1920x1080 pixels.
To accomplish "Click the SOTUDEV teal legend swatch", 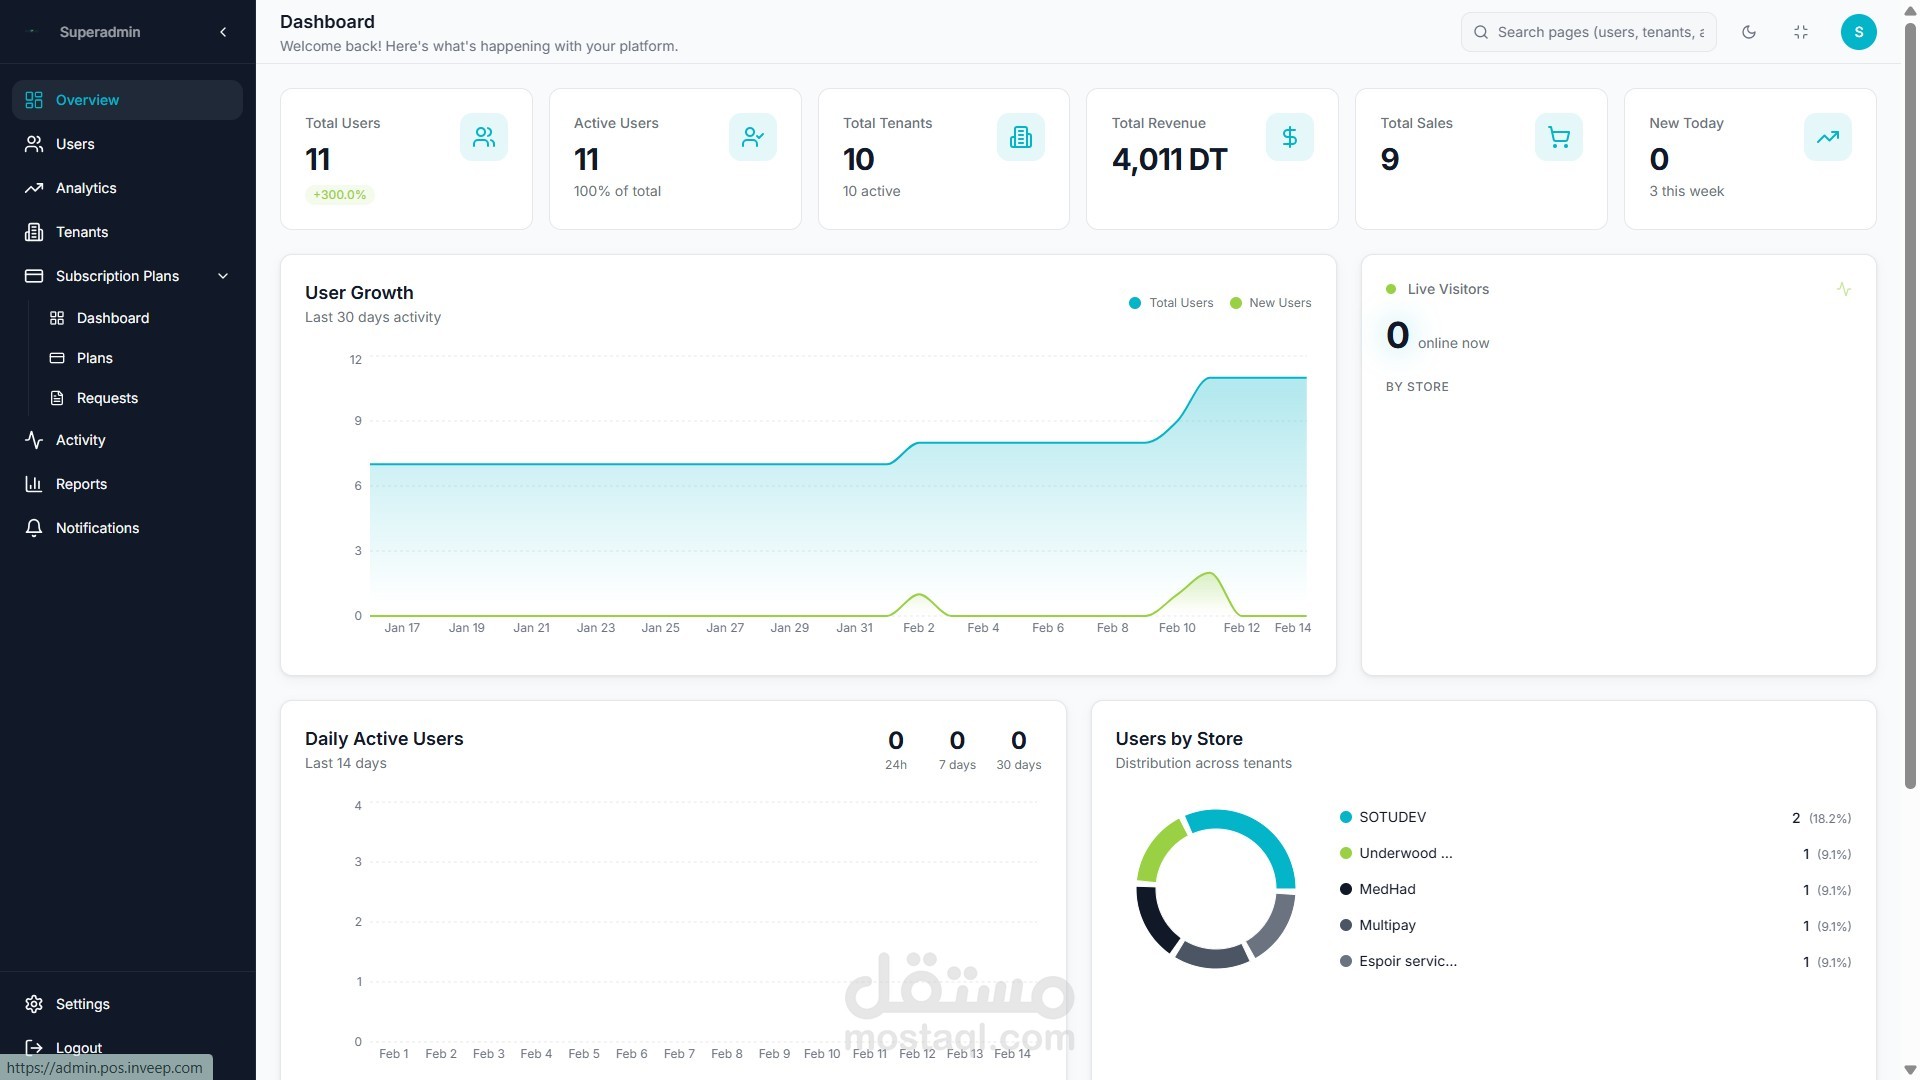I will [x=1345, y=817].
